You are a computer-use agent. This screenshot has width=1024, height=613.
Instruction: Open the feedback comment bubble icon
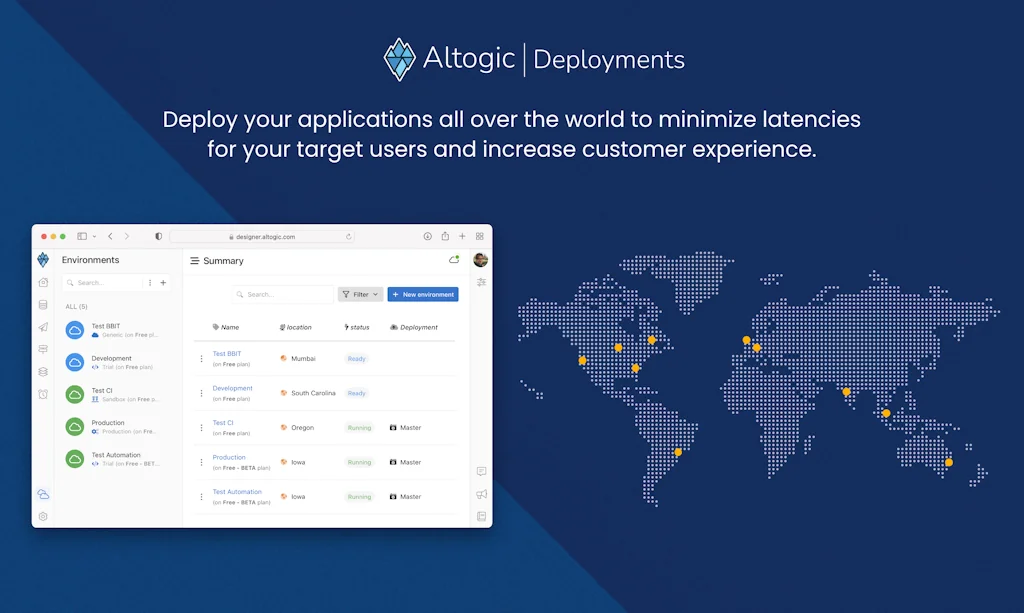481,470
